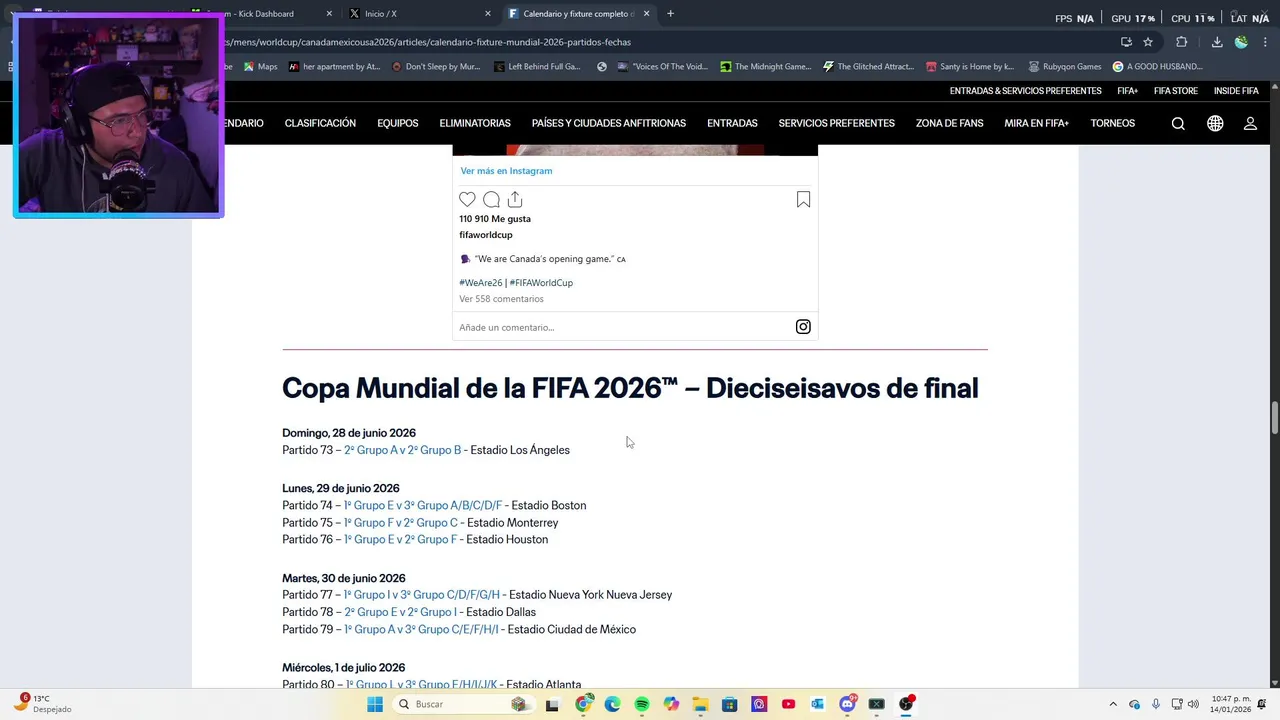Open the TORNEOS menu item
This screenshot has height=720, width=1280.
pos(1113,124)
